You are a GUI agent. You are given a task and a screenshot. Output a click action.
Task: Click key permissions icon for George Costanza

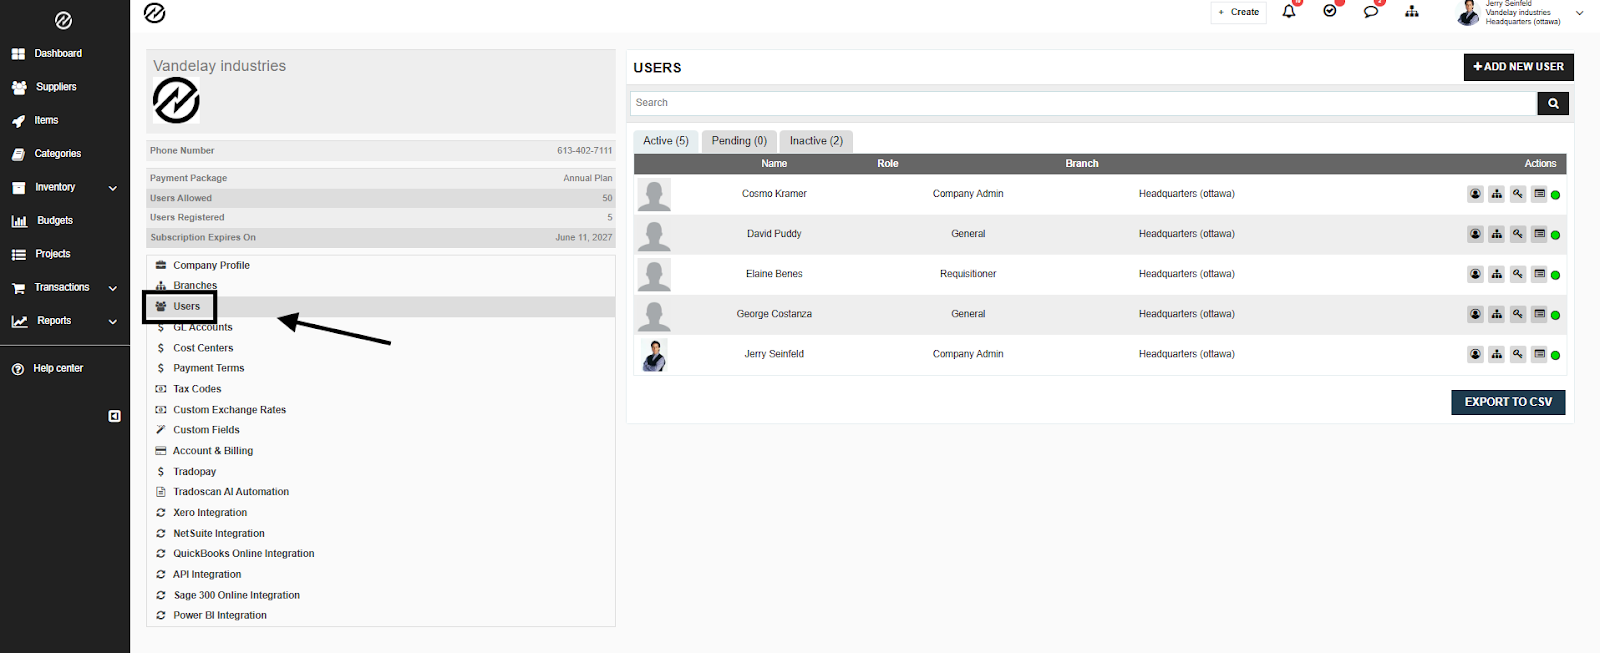(x=1518, y=314)
